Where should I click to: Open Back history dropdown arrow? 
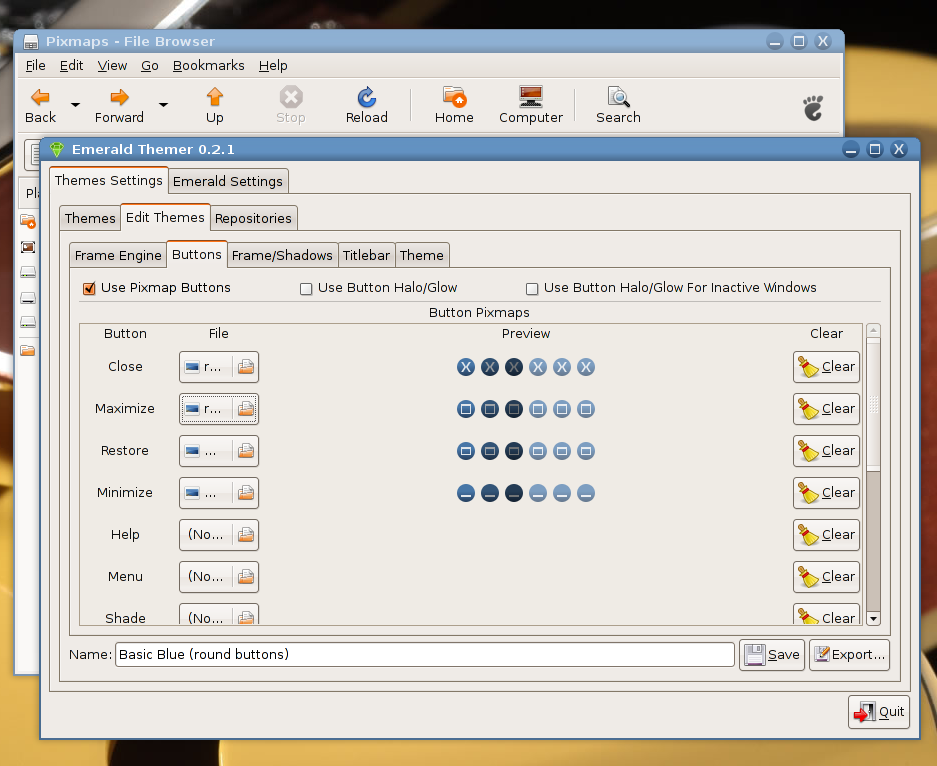75,105
